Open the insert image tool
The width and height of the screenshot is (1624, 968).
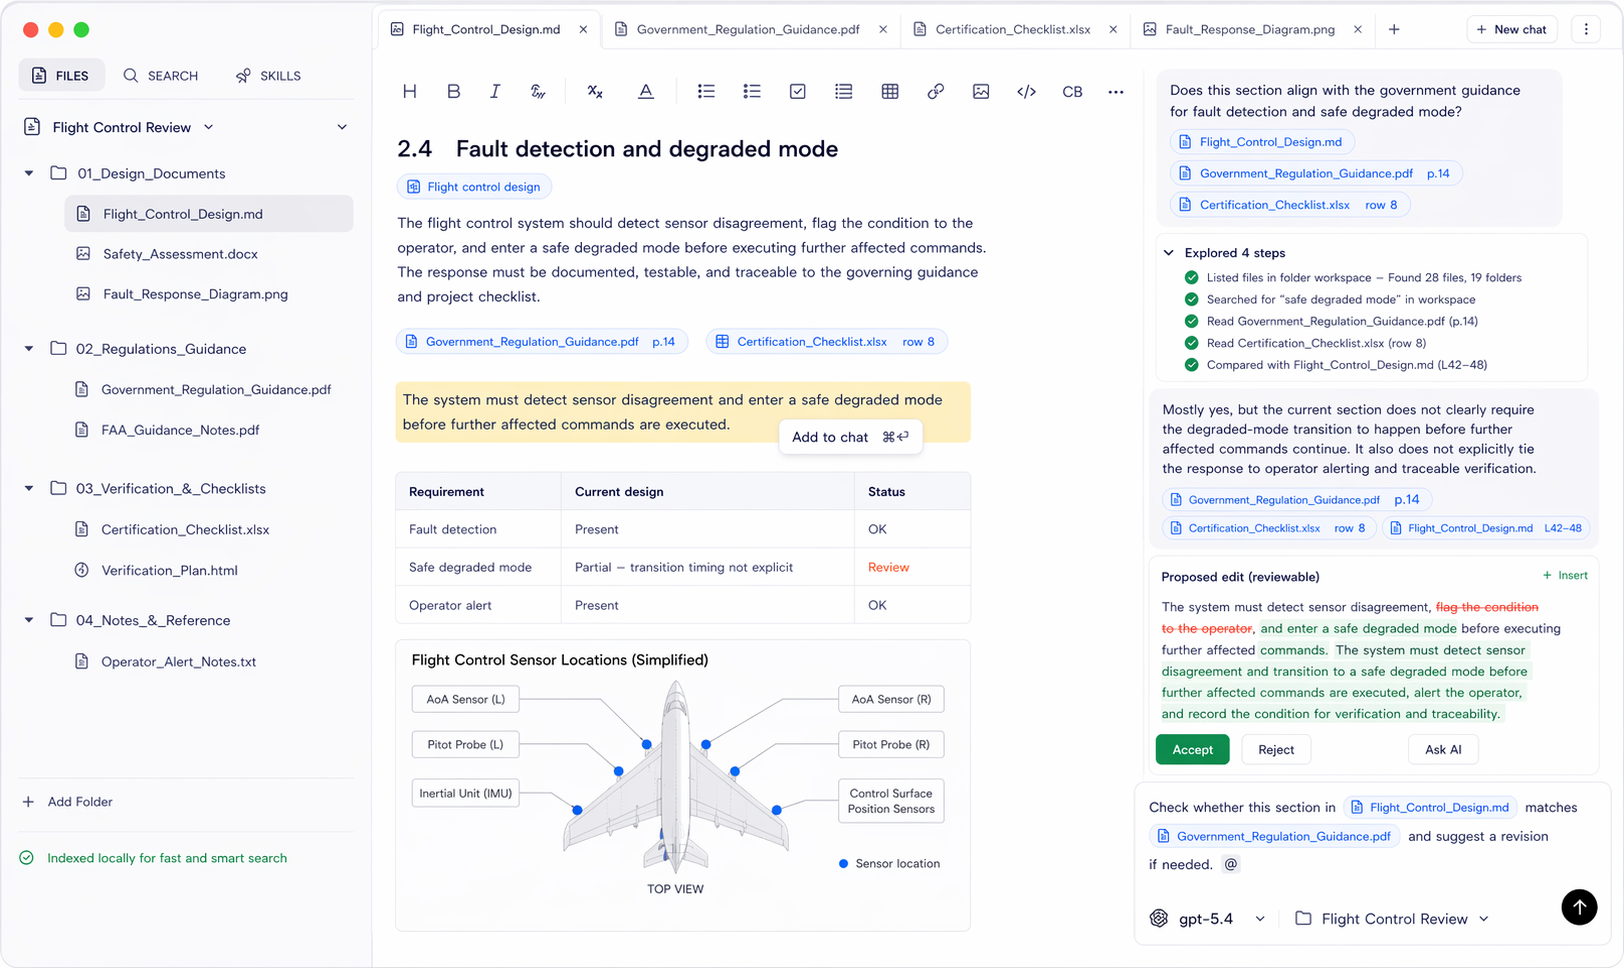[x=981, y=91]
